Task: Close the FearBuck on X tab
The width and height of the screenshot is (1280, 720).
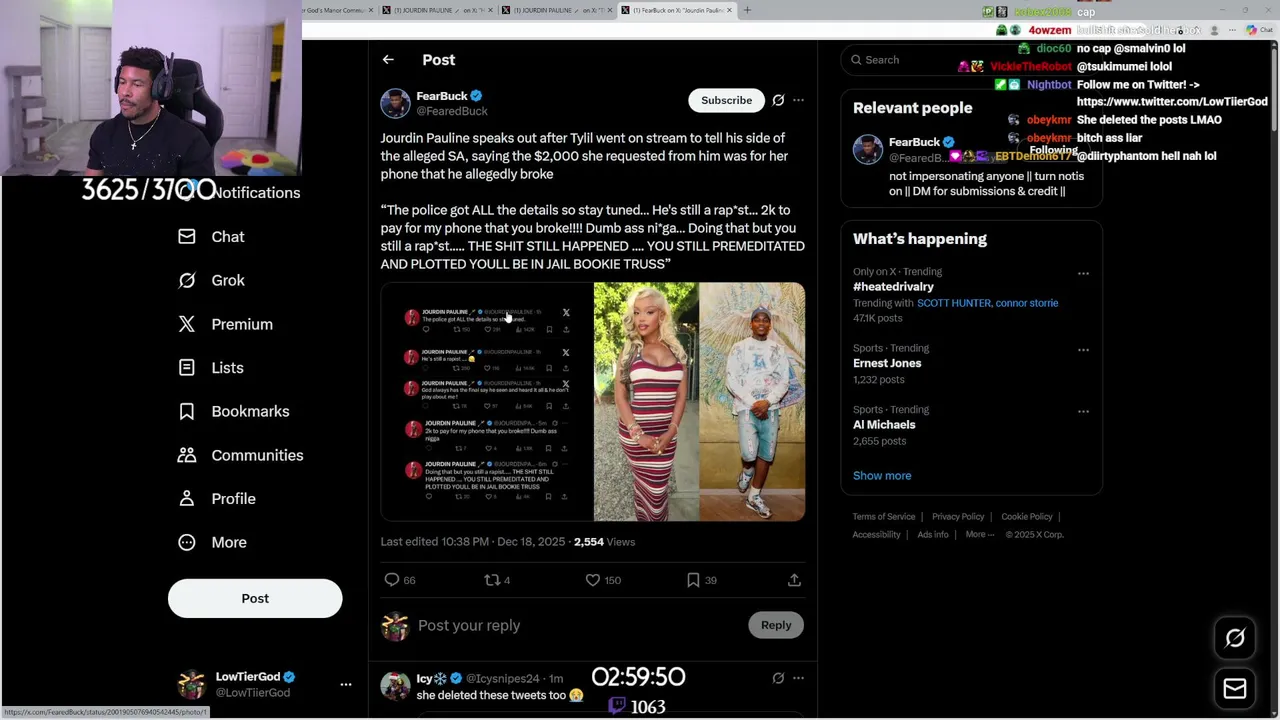Action: [x=729, y=10]
